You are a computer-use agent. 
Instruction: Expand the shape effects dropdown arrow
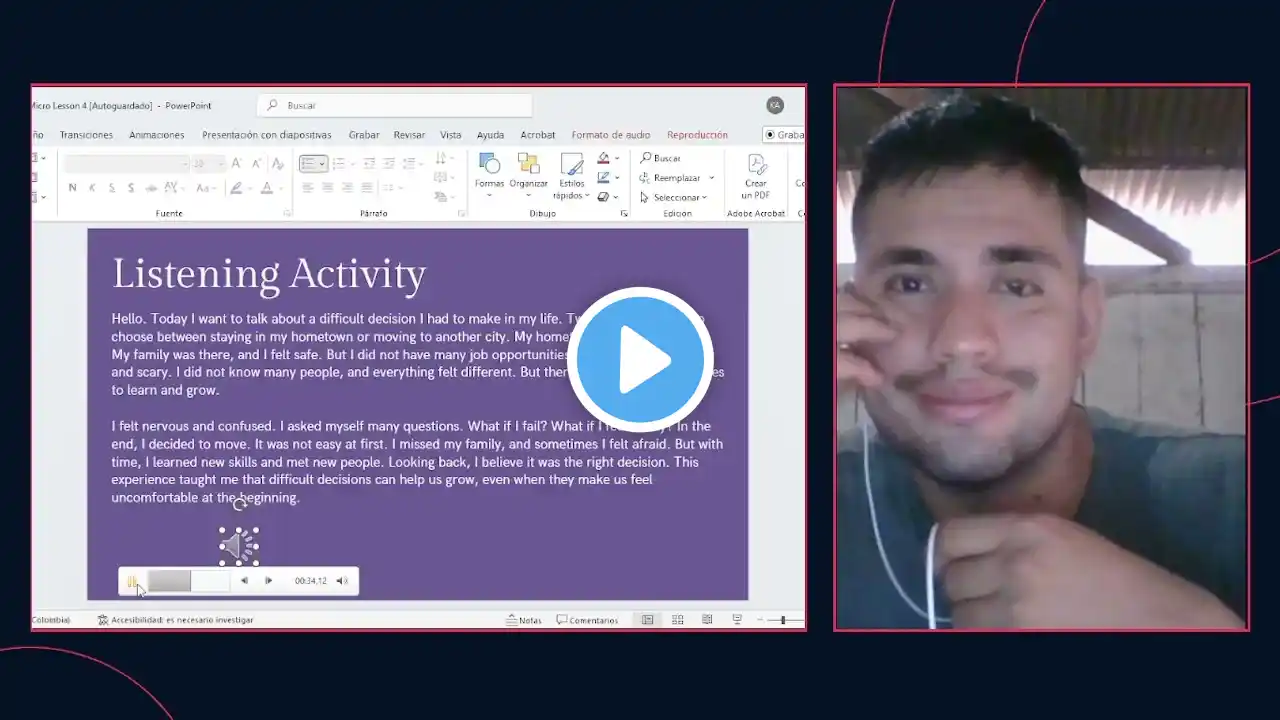(615, 197)
